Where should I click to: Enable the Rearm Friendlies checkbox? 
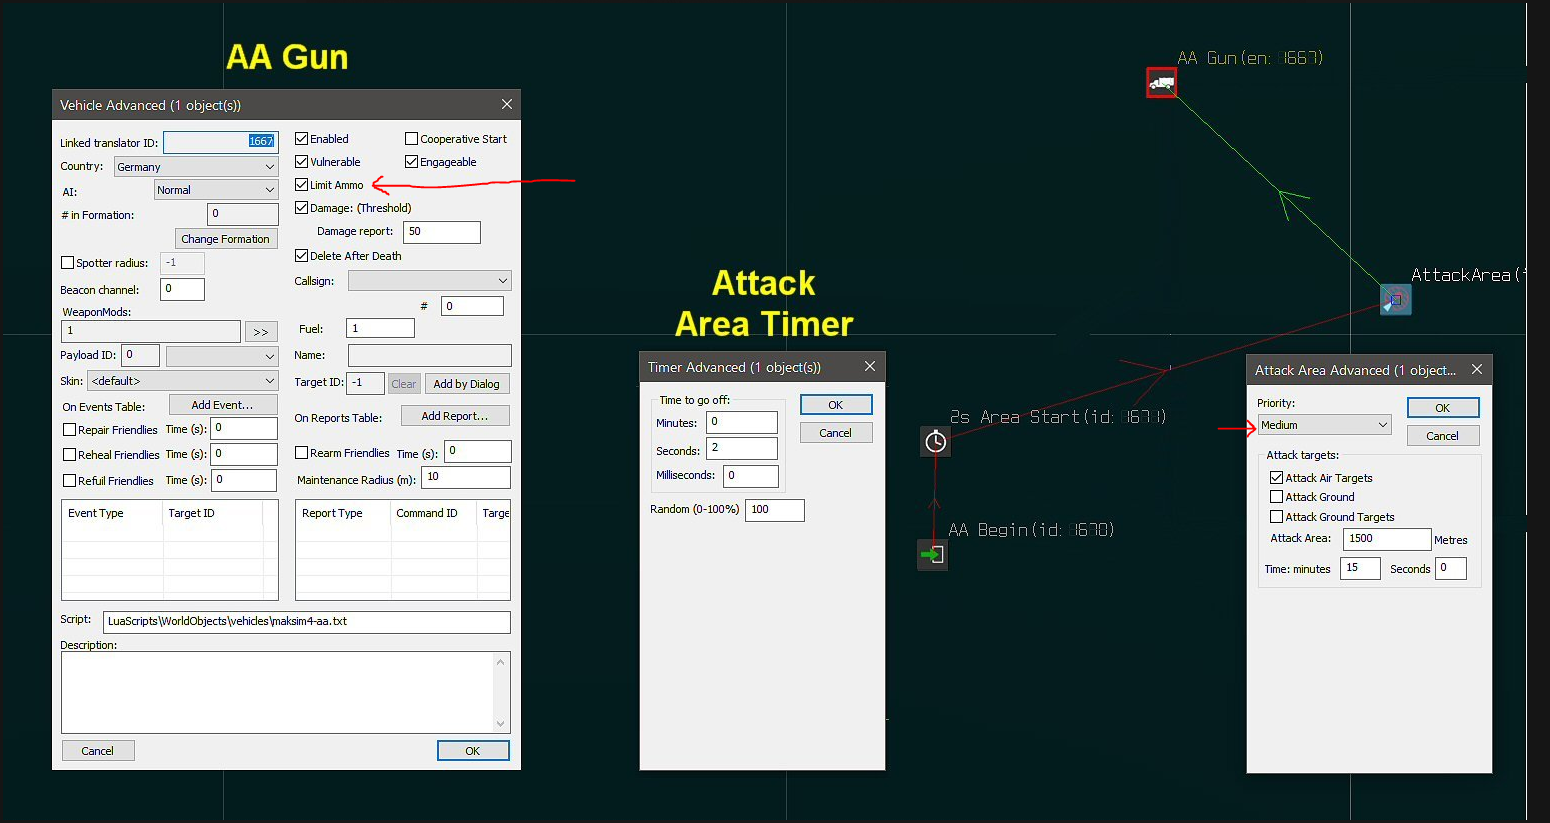point(301,453)
